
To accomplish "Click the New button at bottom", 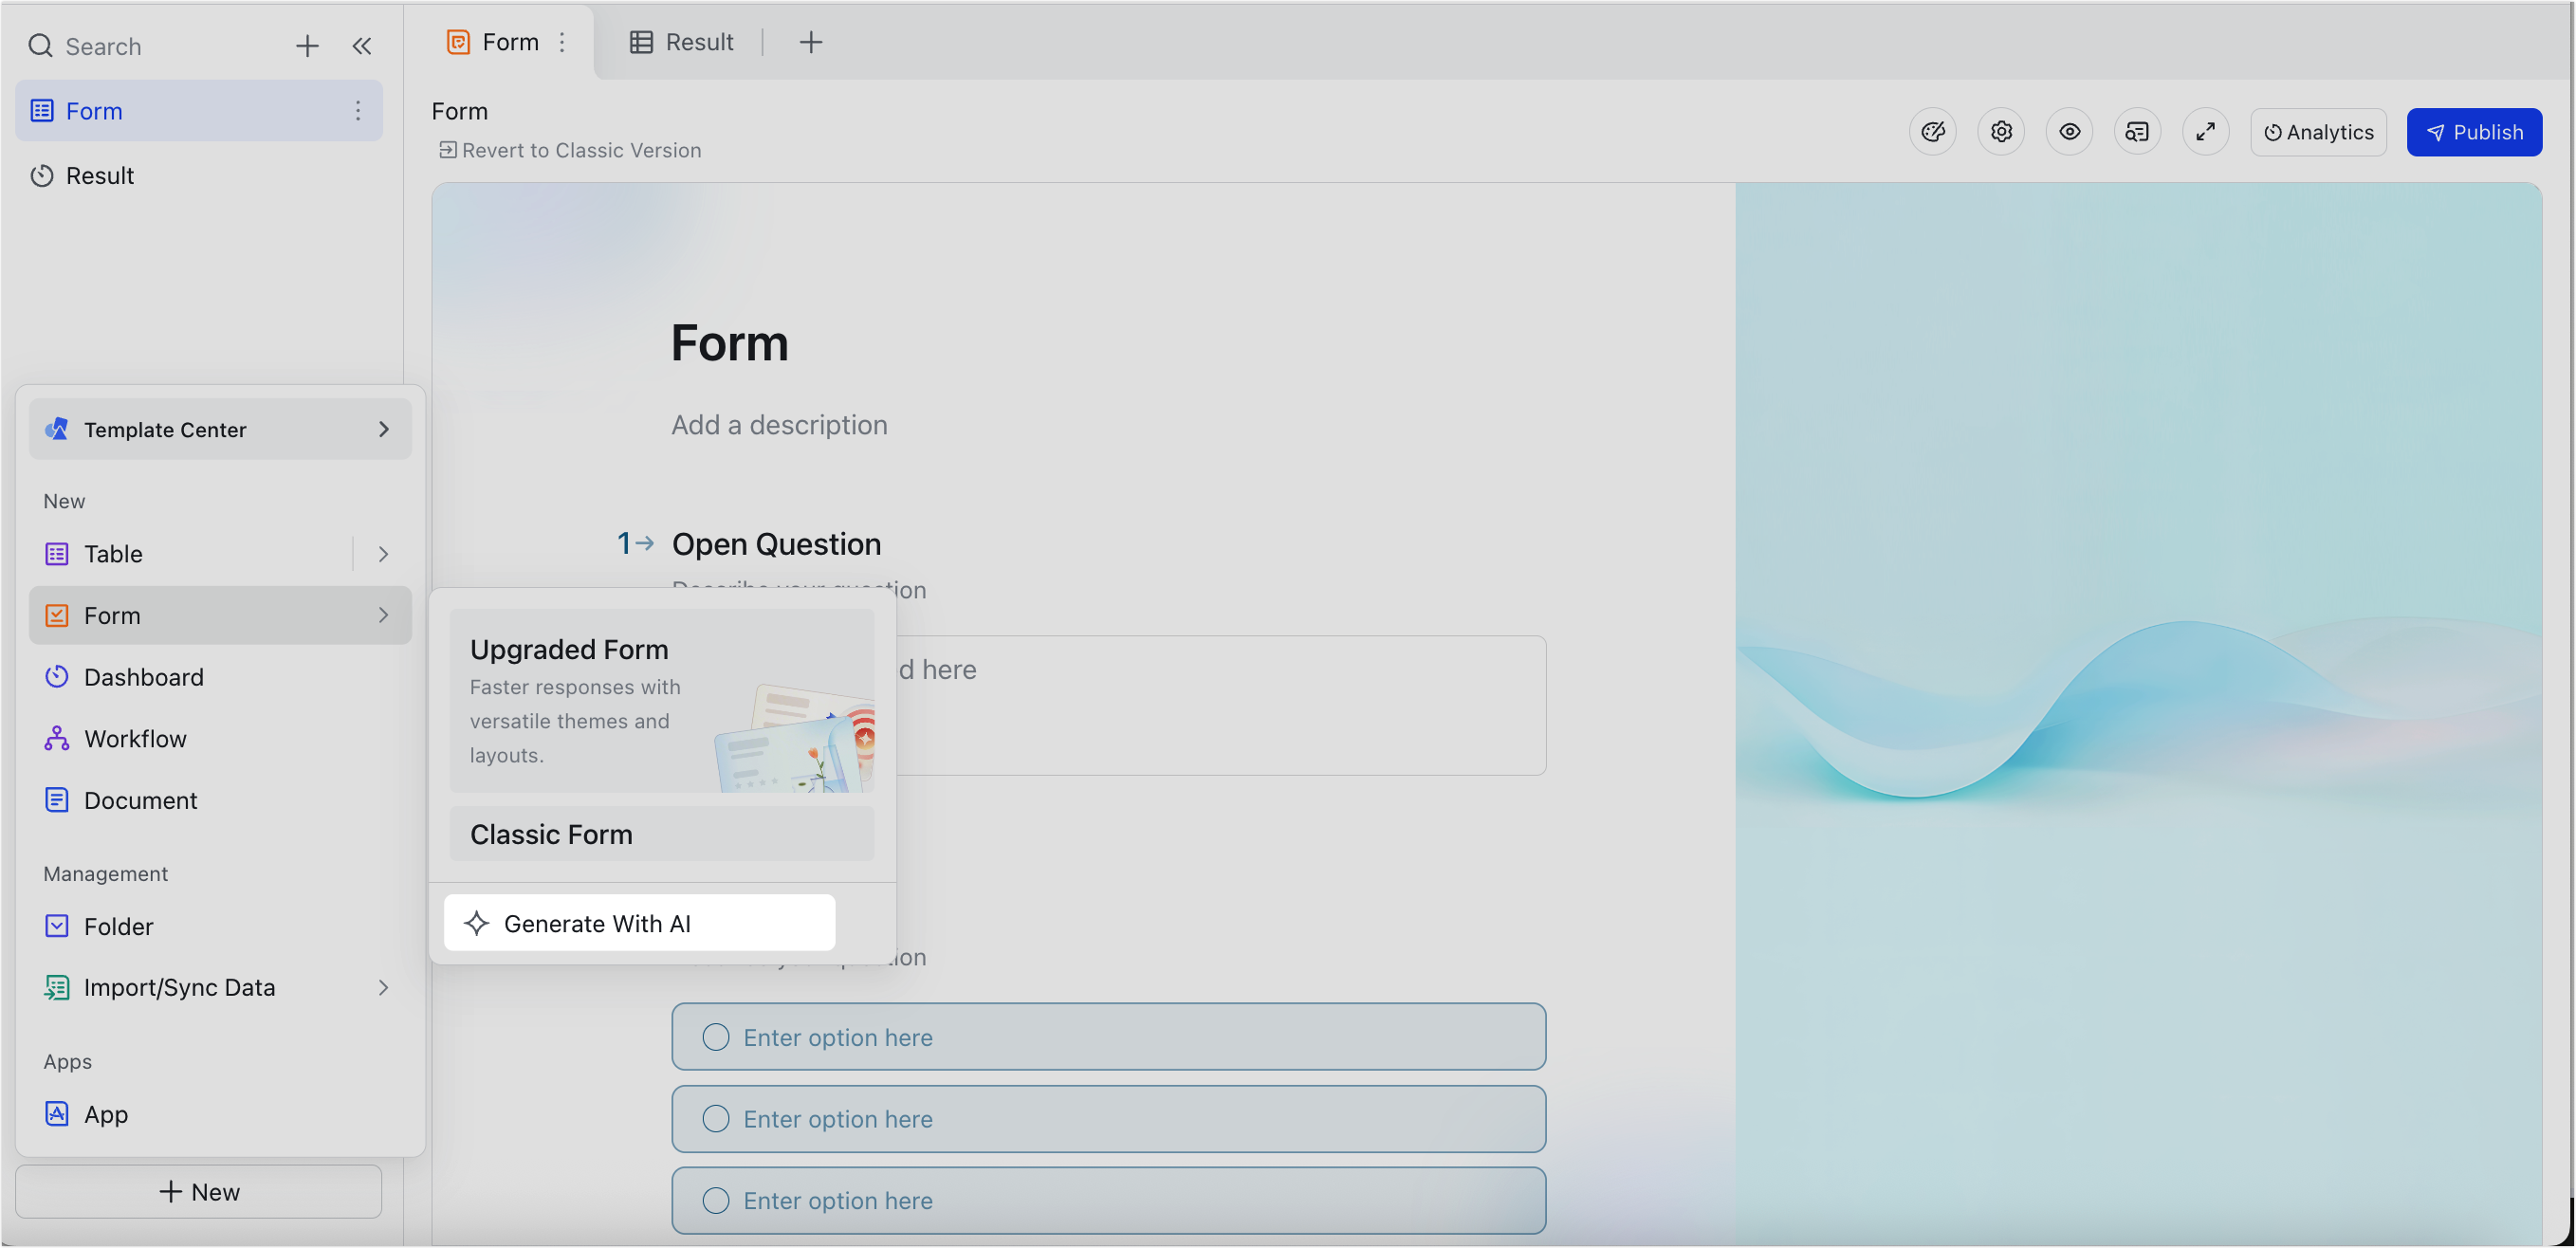I will pyautogui.click(x=199, y=1193).
